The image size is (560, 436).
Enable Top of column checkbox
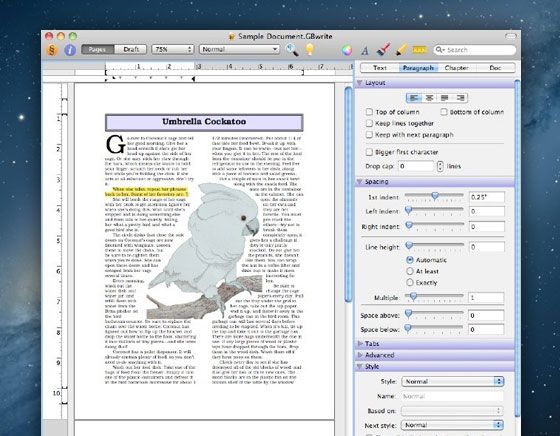[x=369, y=112]
